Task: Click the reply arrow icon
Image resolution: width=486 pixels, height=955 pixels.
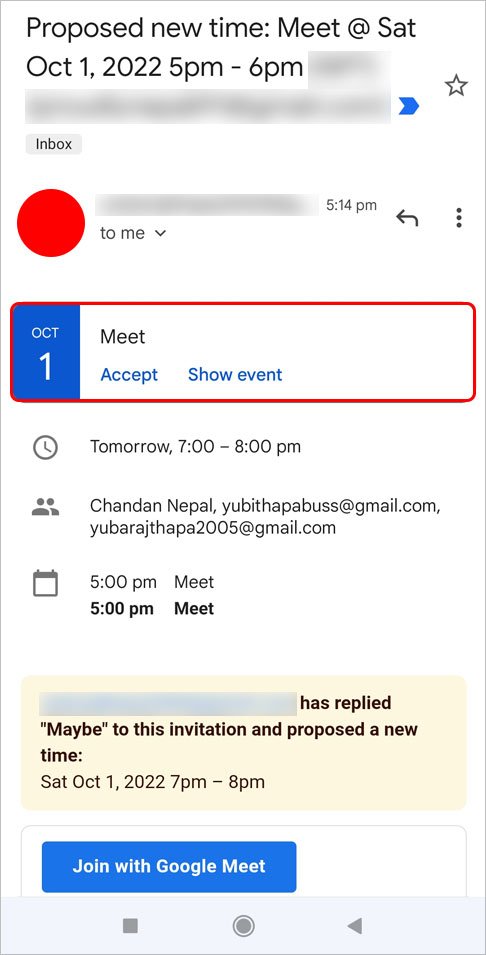Action: coord(407,217)
